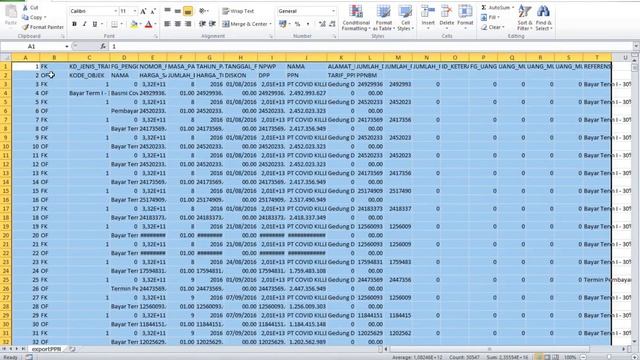Open the AutoSum dropdown arrow
Viewport: 640px width, 360px height.
[x=513, y=8]
